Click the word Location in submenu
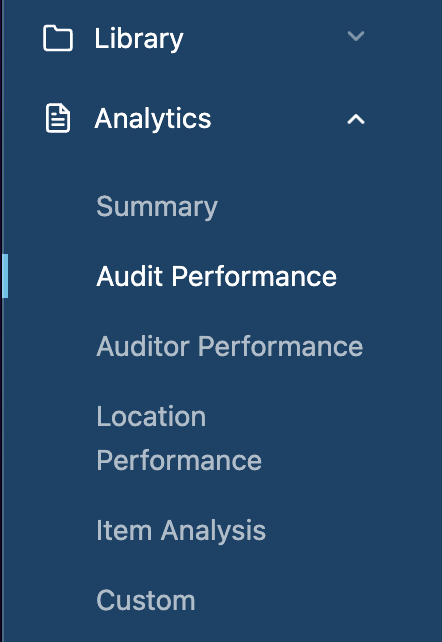The width and height of the screenshot is (442, 642). click(151, 417)
